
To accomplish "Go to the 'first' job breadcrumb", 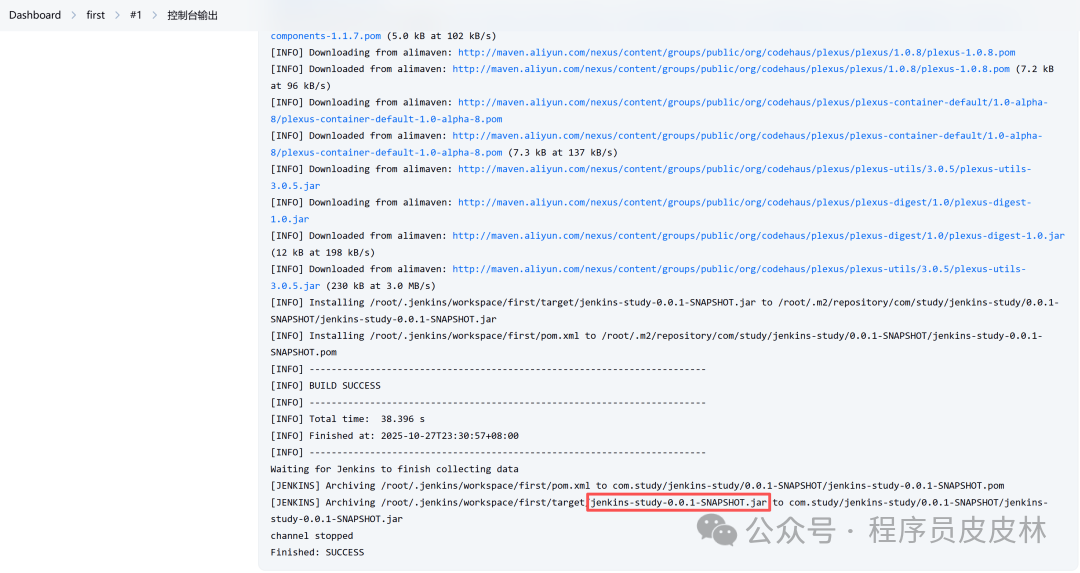I will [x=96, y=15].
